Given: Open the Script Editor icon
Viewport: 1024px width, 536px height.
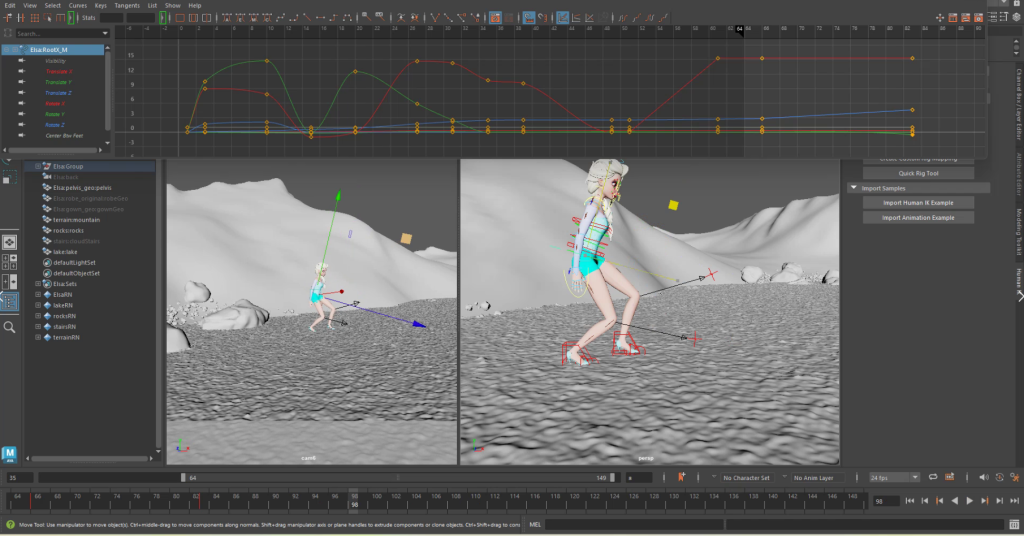Looking at the screenshot, I should [x=1014, y=524].
